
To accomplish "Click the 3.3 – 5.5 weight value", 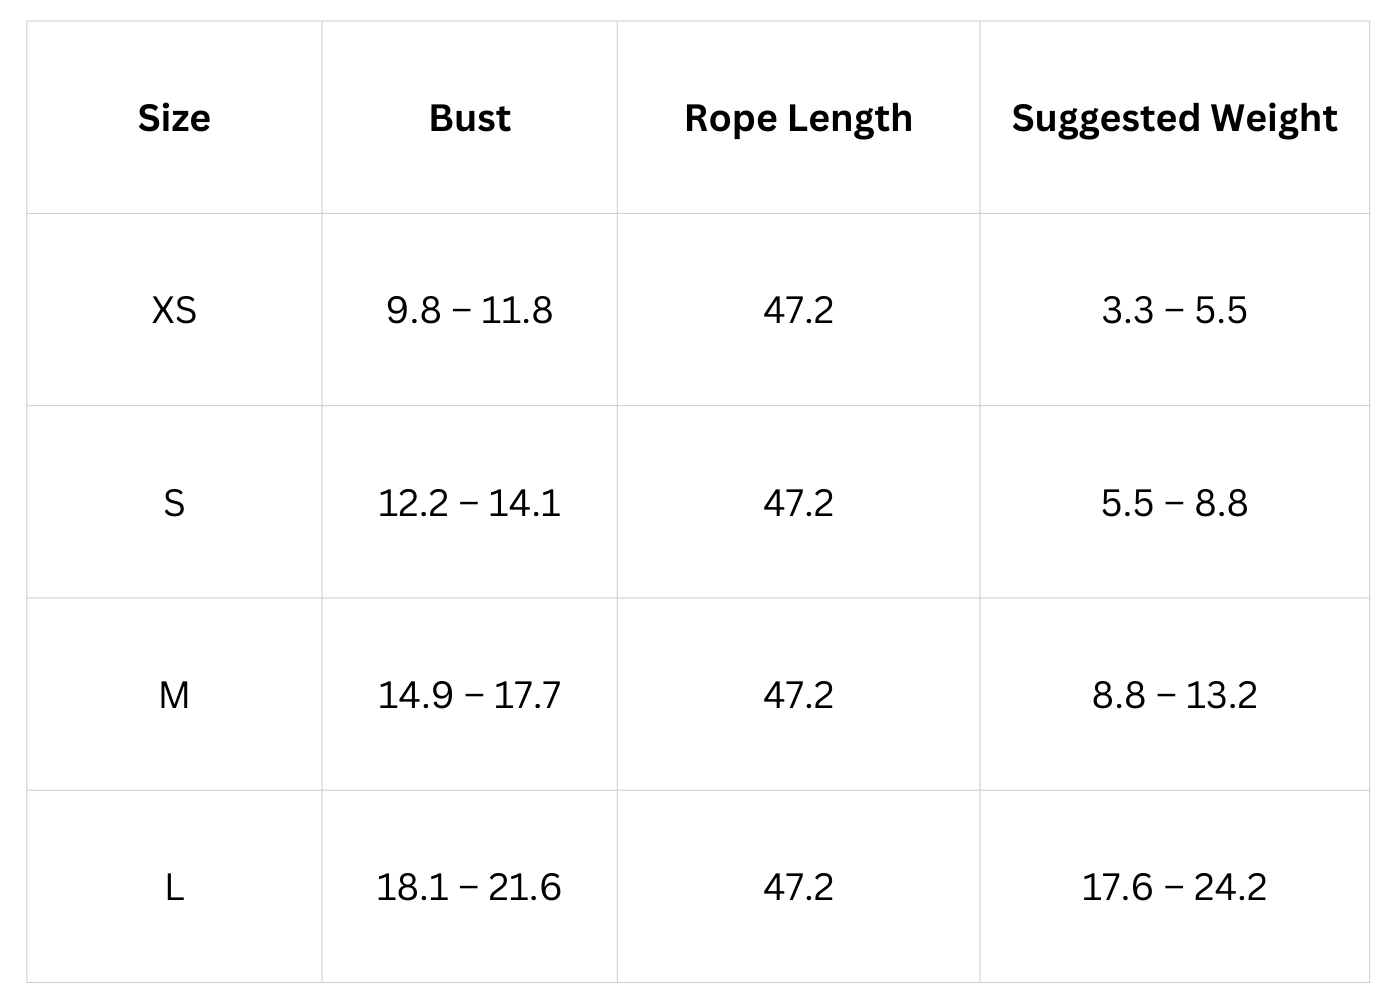I will [1174, 310].
